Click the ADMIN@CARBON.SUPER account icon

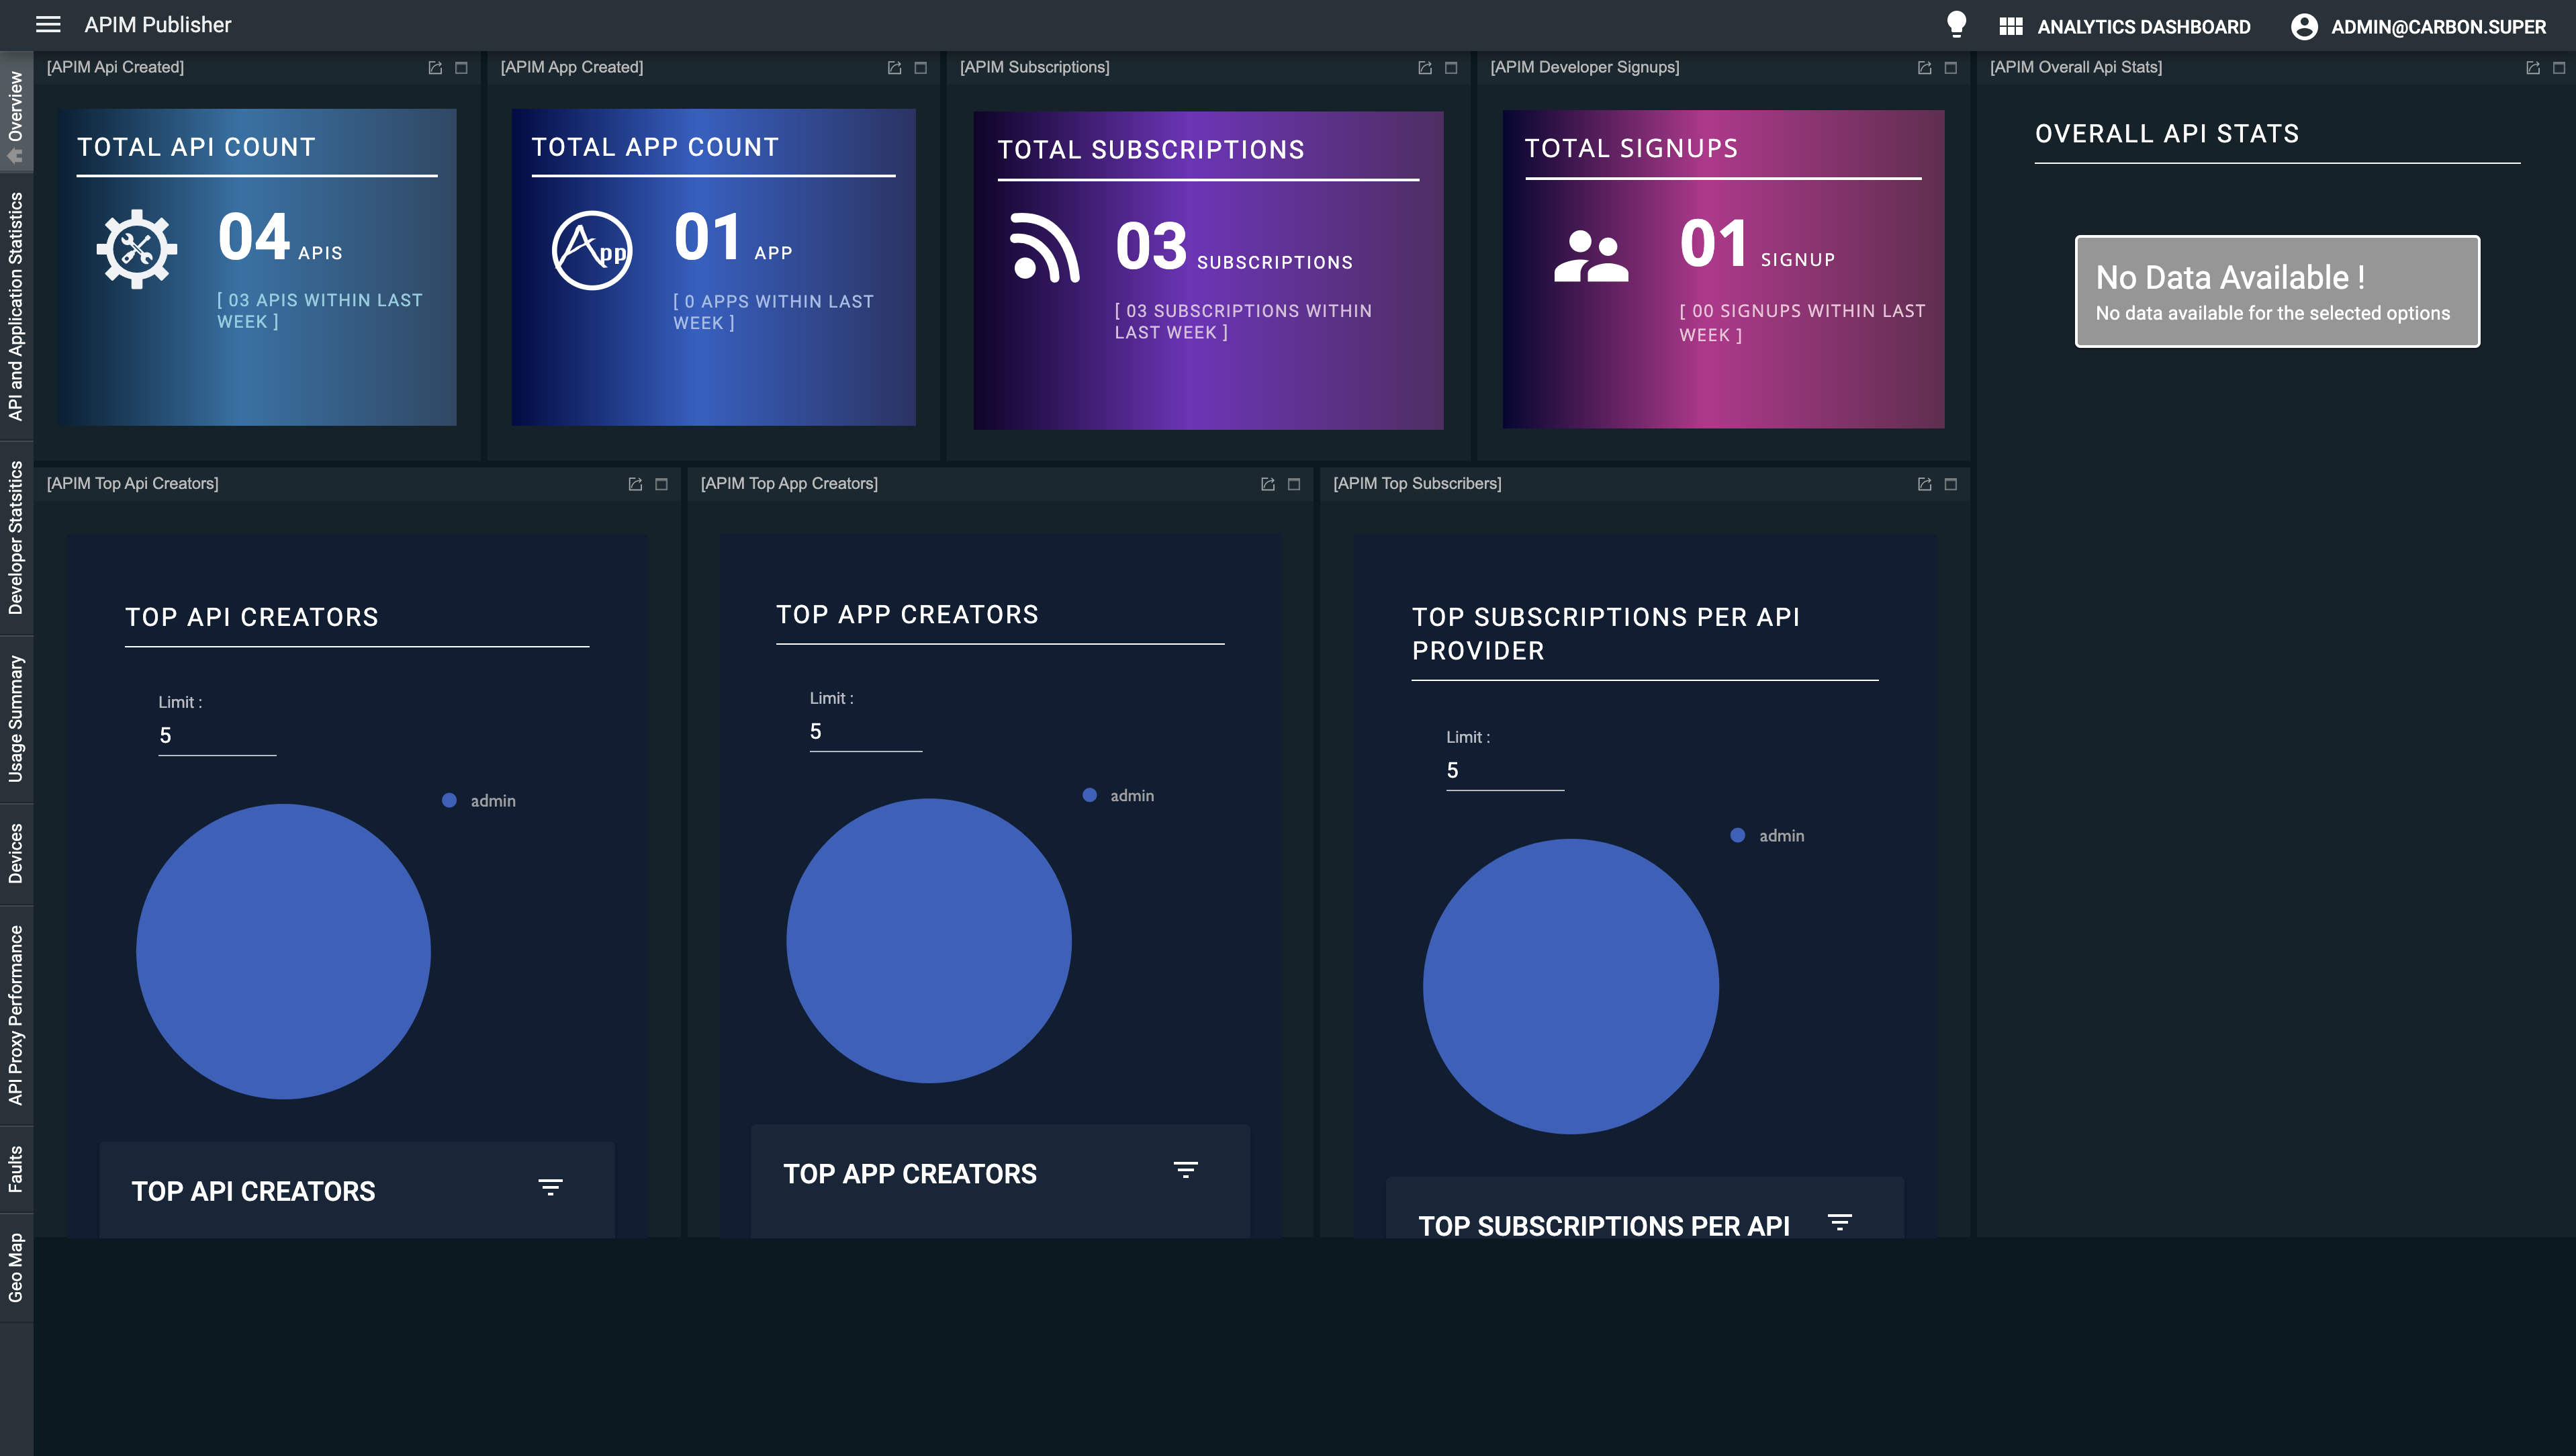click(2306, 26)
